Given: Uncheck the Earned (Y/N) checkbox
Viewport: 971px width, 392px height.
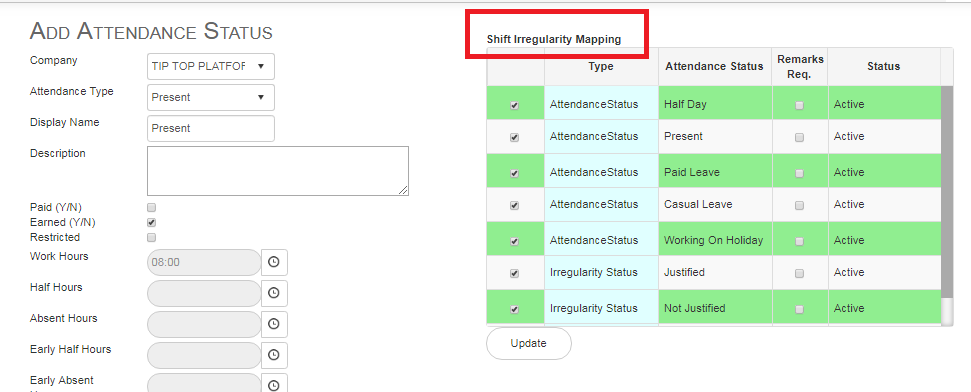Looking at the screenshot, I should pos(151,222).
